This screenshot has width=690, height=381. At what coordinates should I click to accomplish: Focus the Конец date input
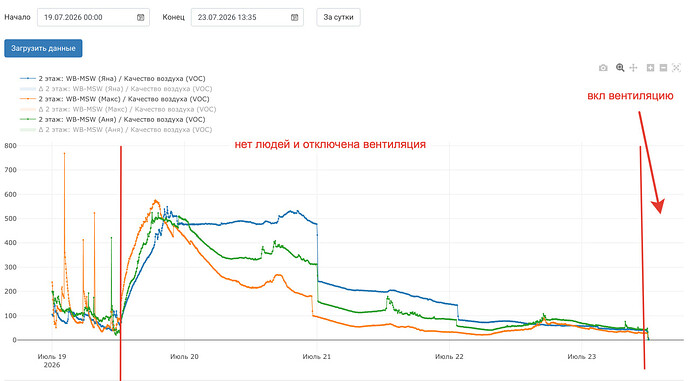[x=247, y=18]
